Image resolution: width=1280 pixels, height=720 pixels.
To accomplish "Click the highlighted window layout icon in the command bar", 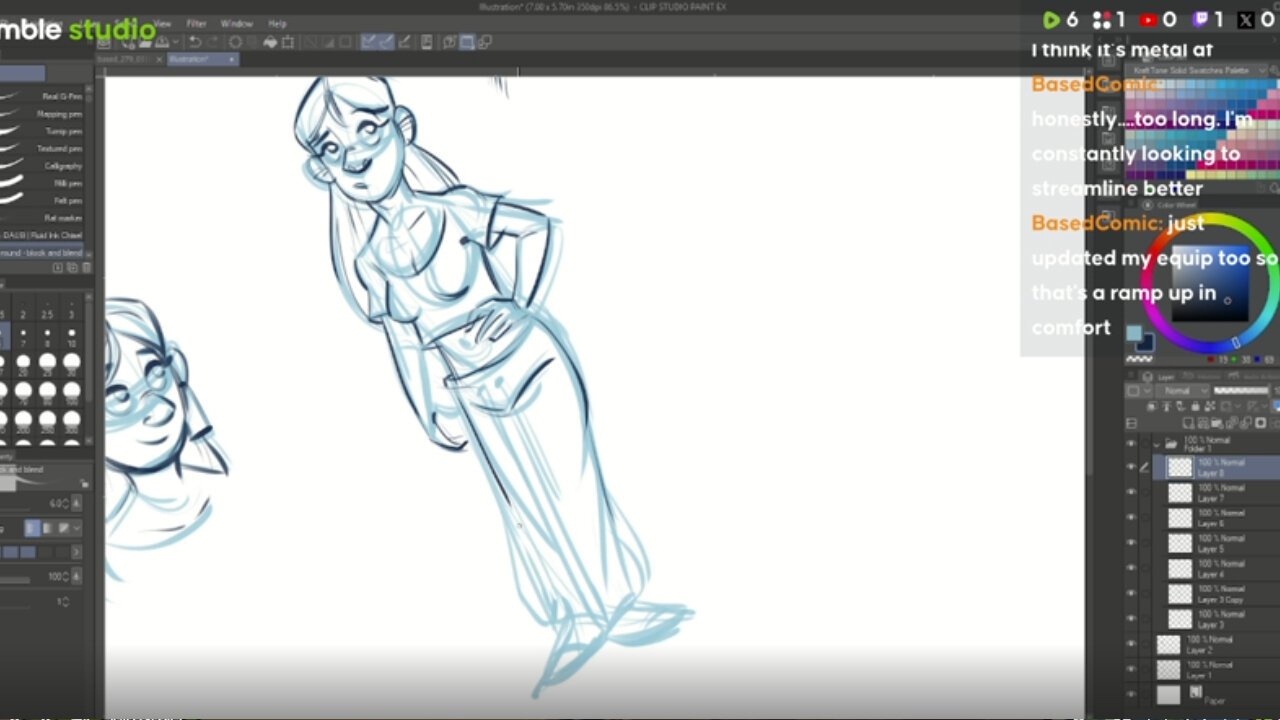I will click(467, 42).
